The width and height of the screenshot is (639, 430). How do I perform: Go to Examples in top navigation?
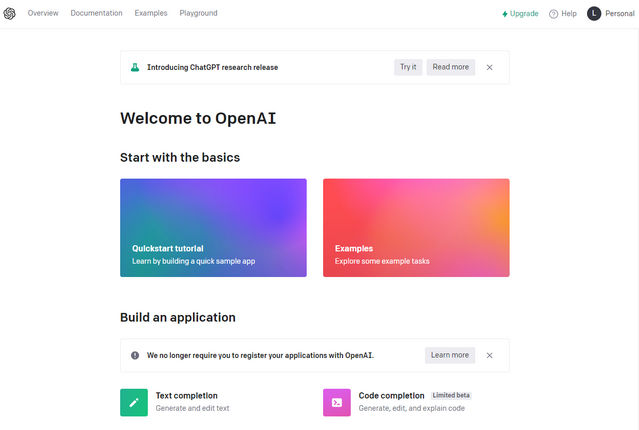pyautogui.click(x=151, y=13)
